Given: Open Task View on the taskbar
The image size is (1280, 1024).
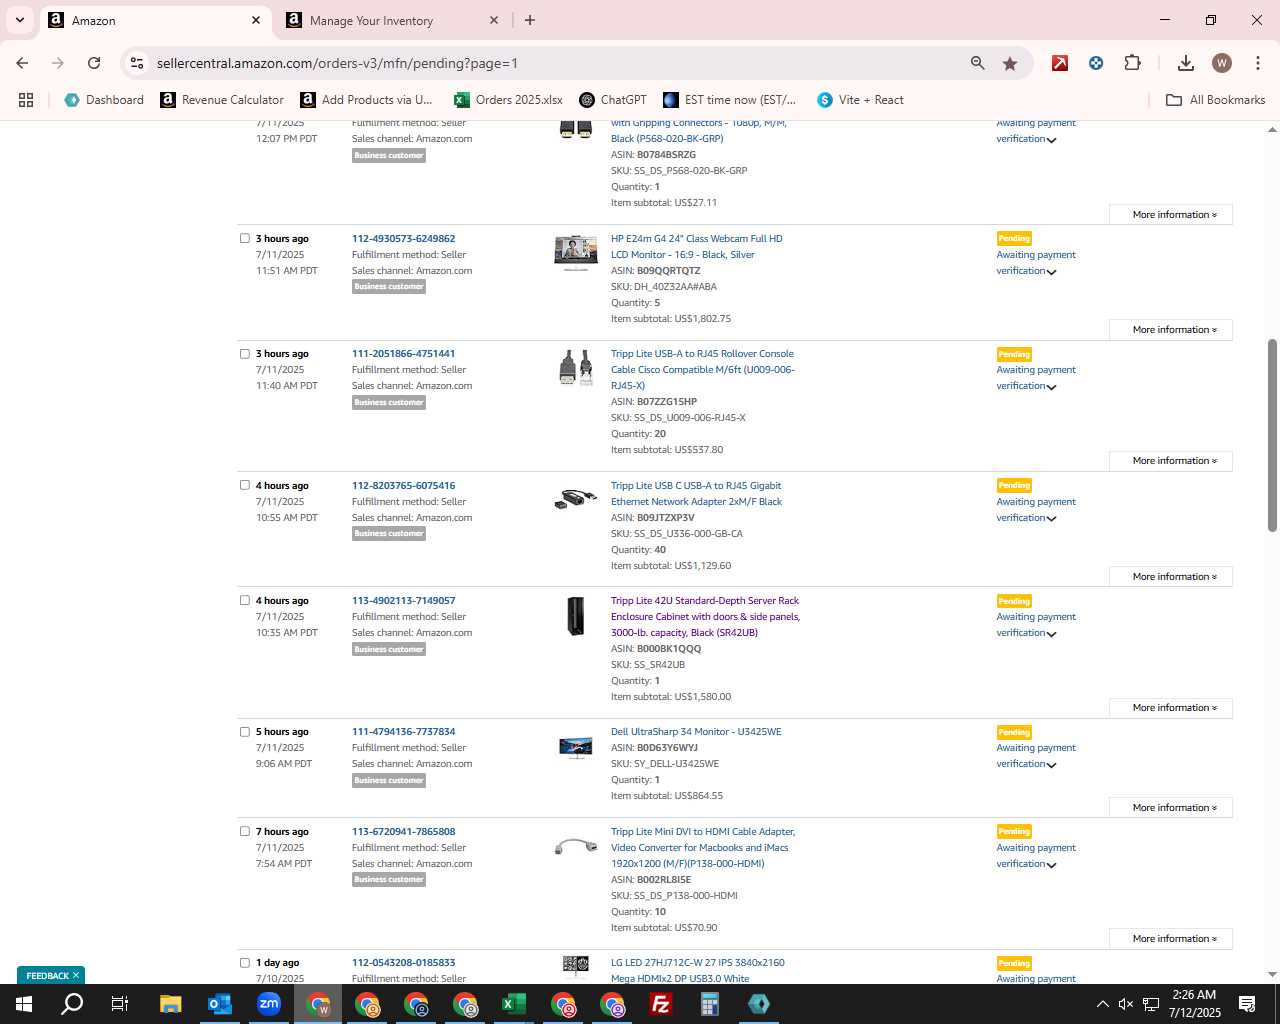Looking at the screenshot, I should pos(120,1004).
